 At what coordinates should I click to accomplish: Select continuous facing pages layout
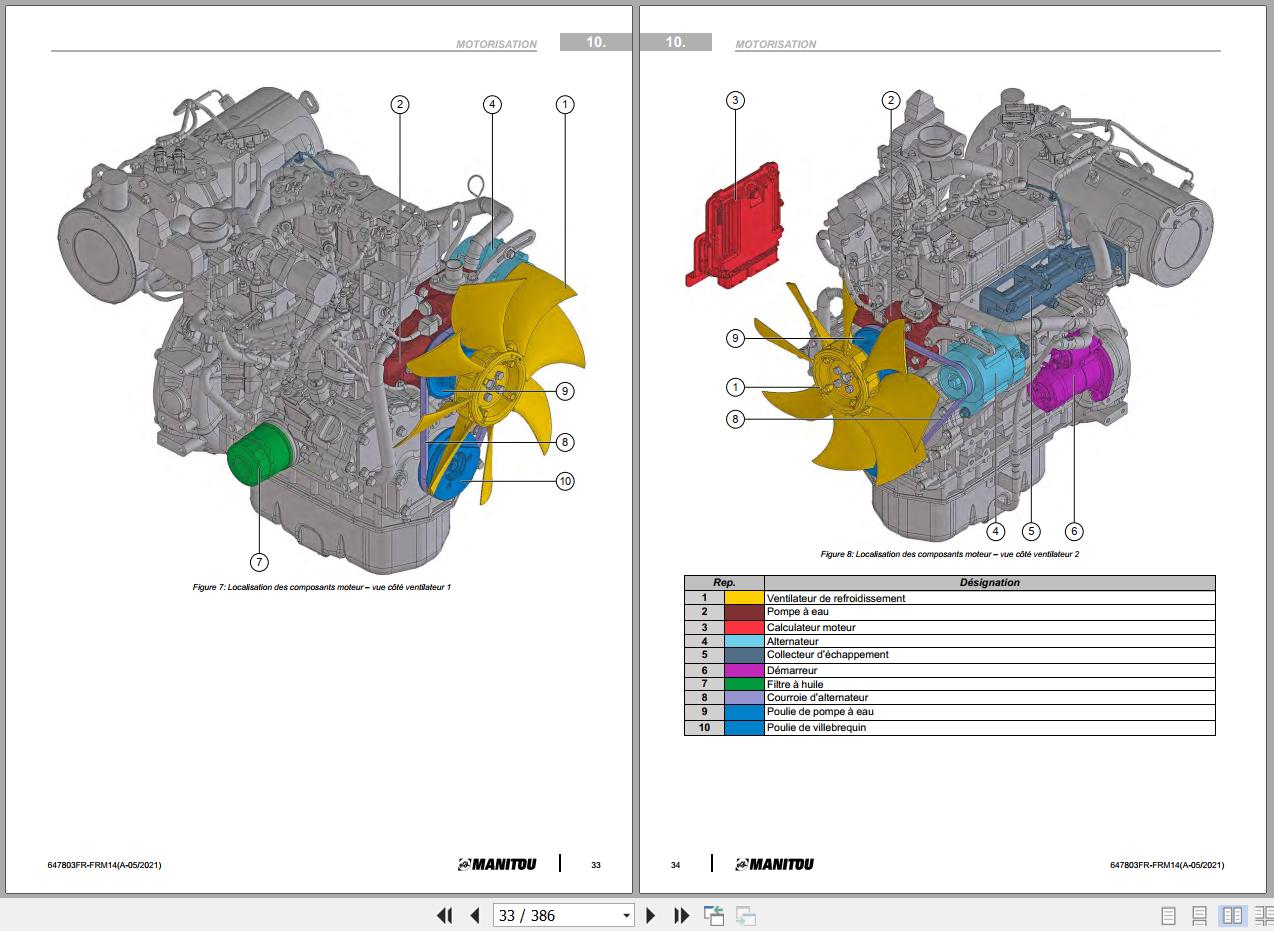[x=1262, y=915]
